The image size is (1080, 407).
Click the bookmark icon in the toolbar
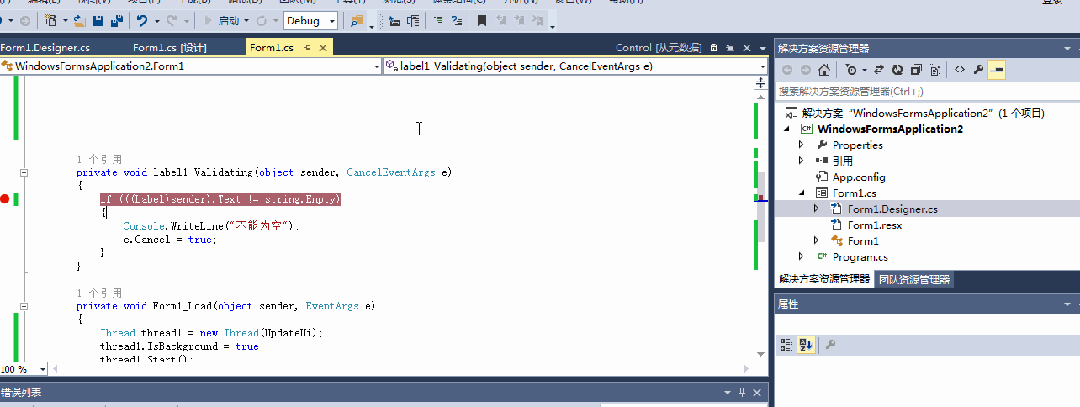(482, 20)
